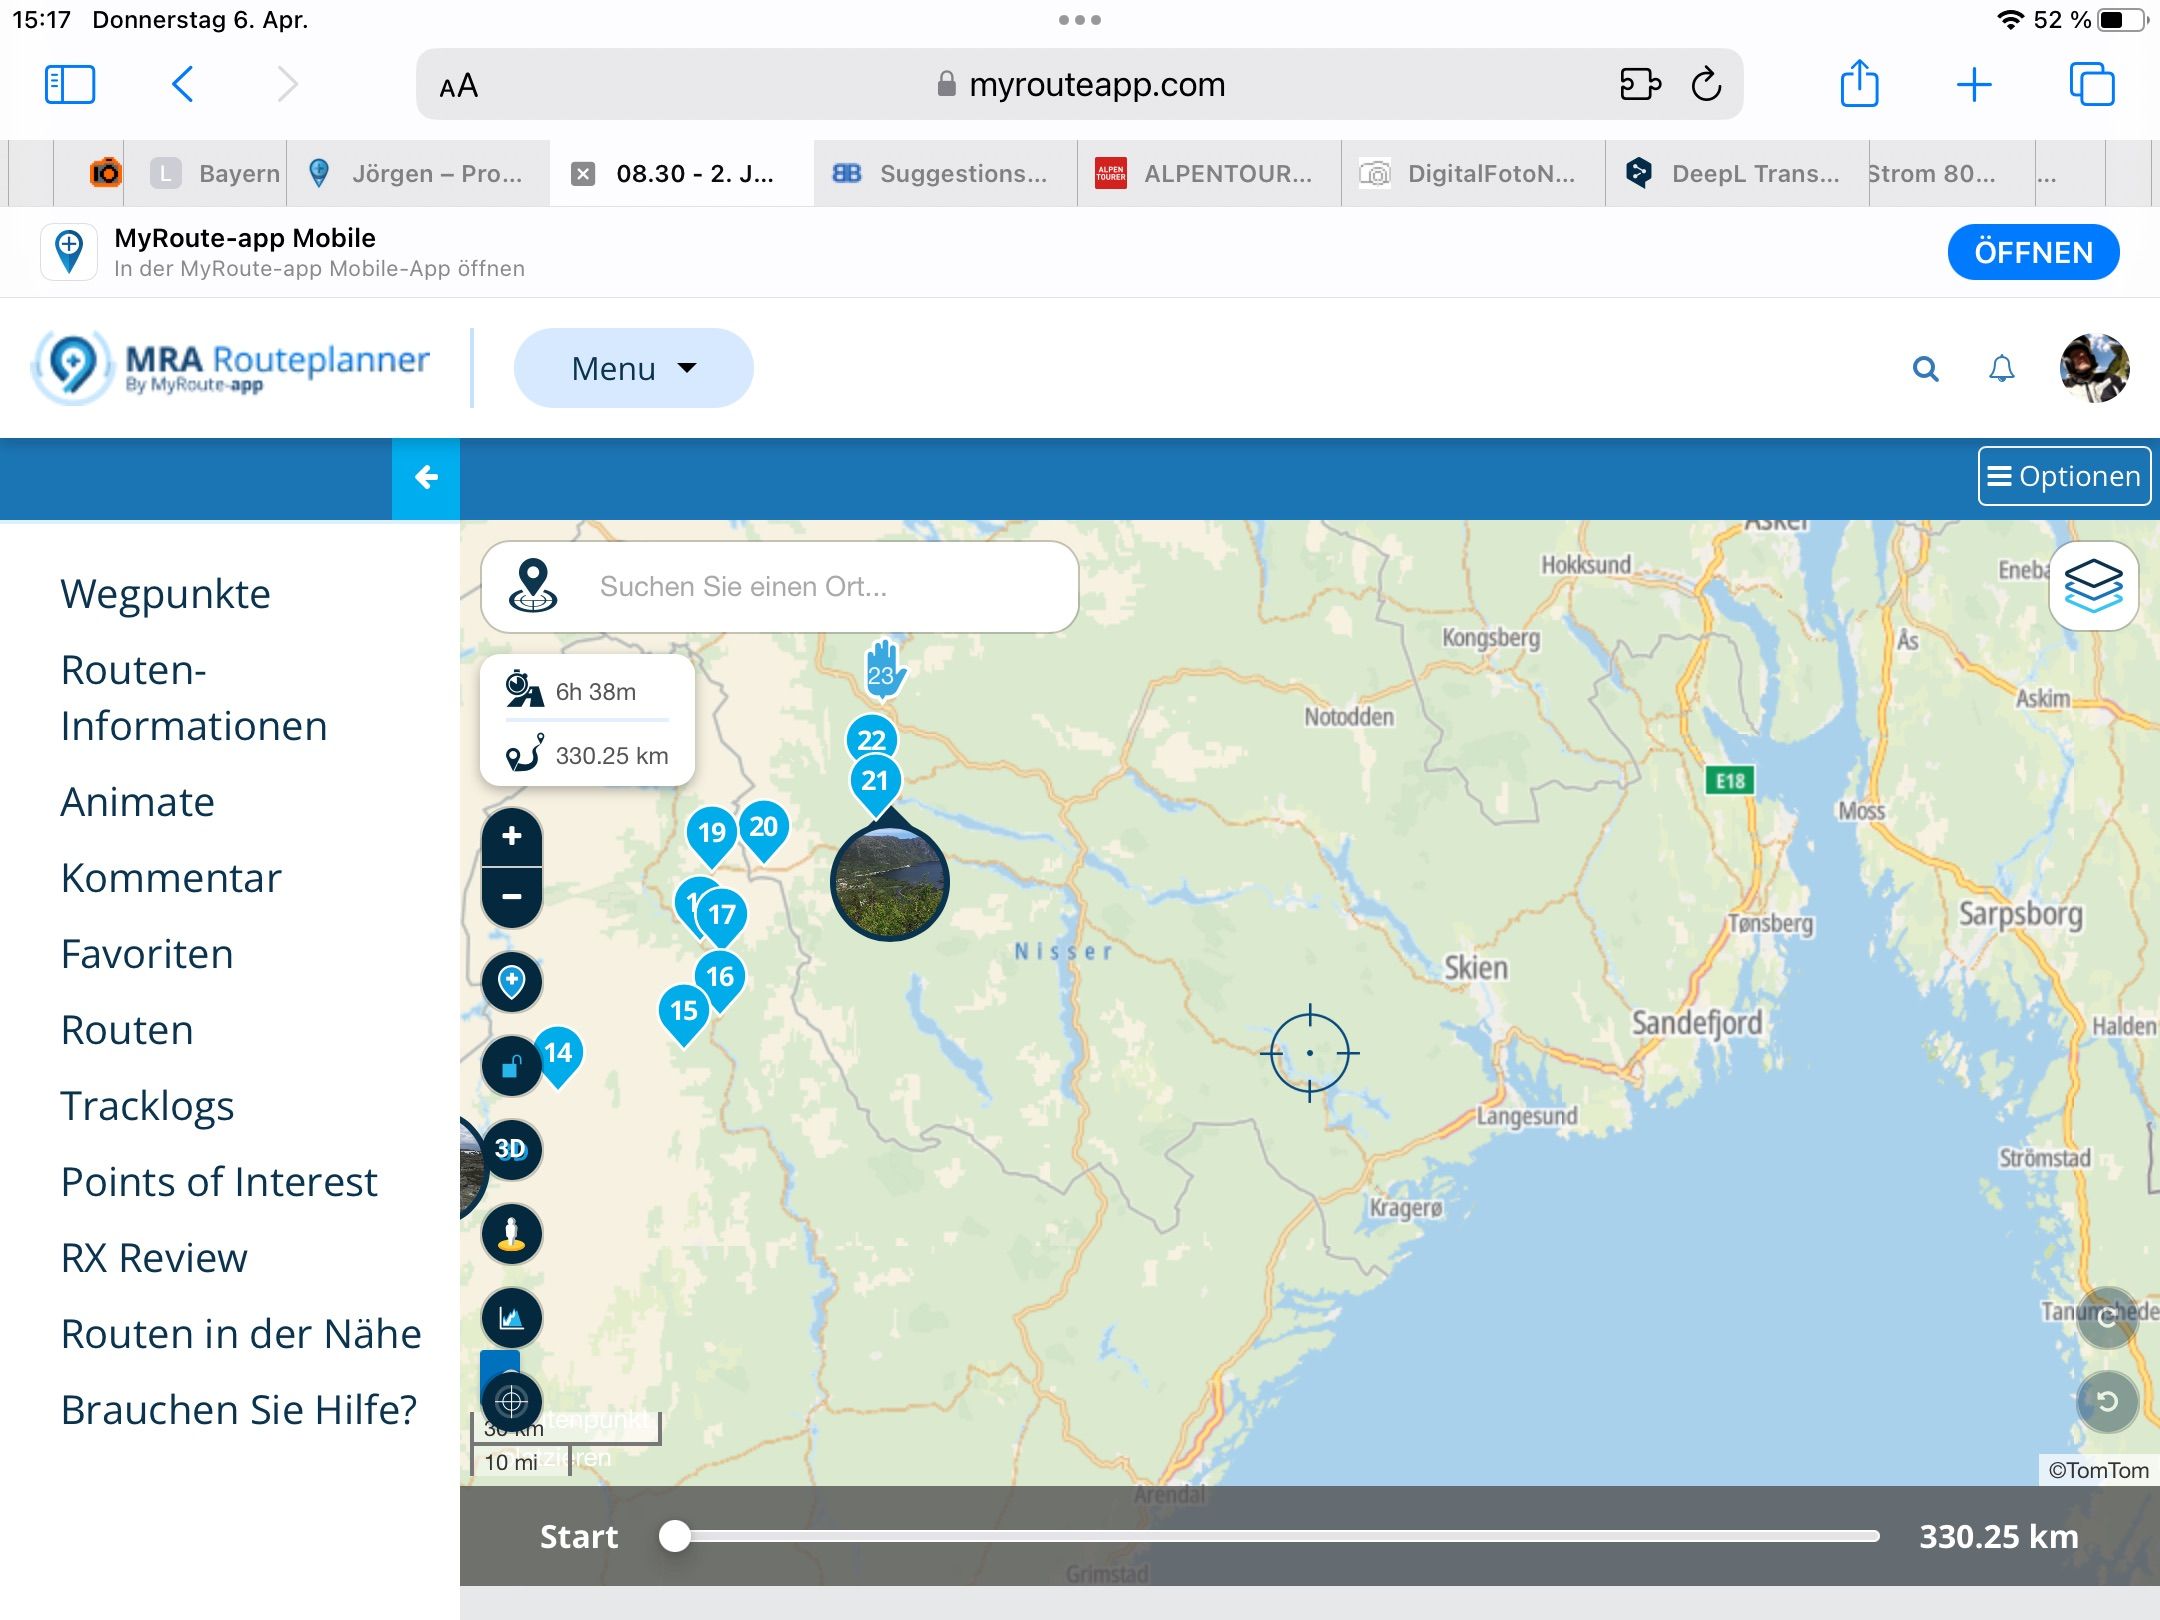Image resolution: width=2160 pixels, height=1620 pixels.
Task: Collapse the sidebar with arrow button
Action: (426, 478)
